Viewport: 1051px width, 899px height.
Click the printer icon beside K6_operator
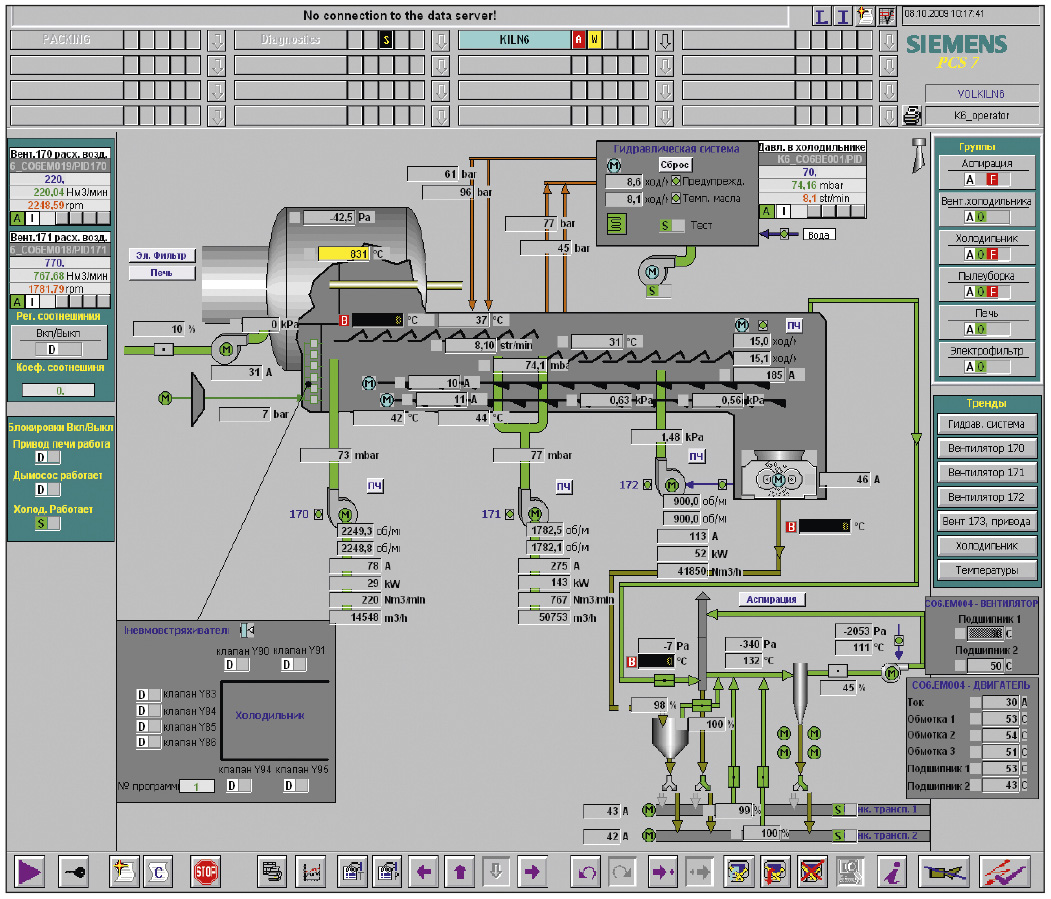(x=912, y=115)
